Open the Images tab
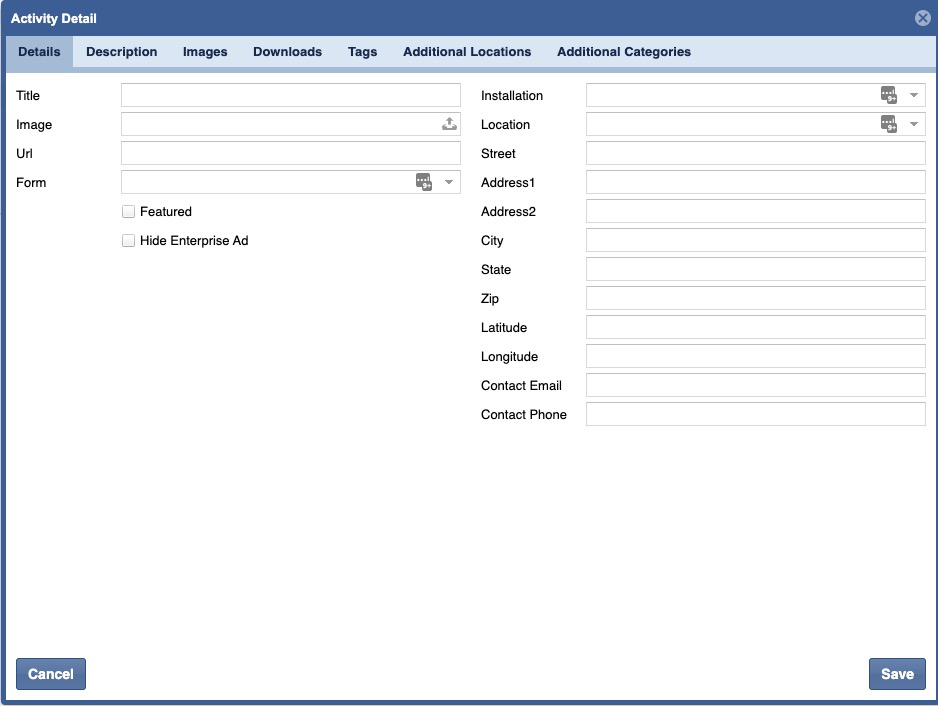The height and width of the screenshot is (706, 938). tap(205, 52)
